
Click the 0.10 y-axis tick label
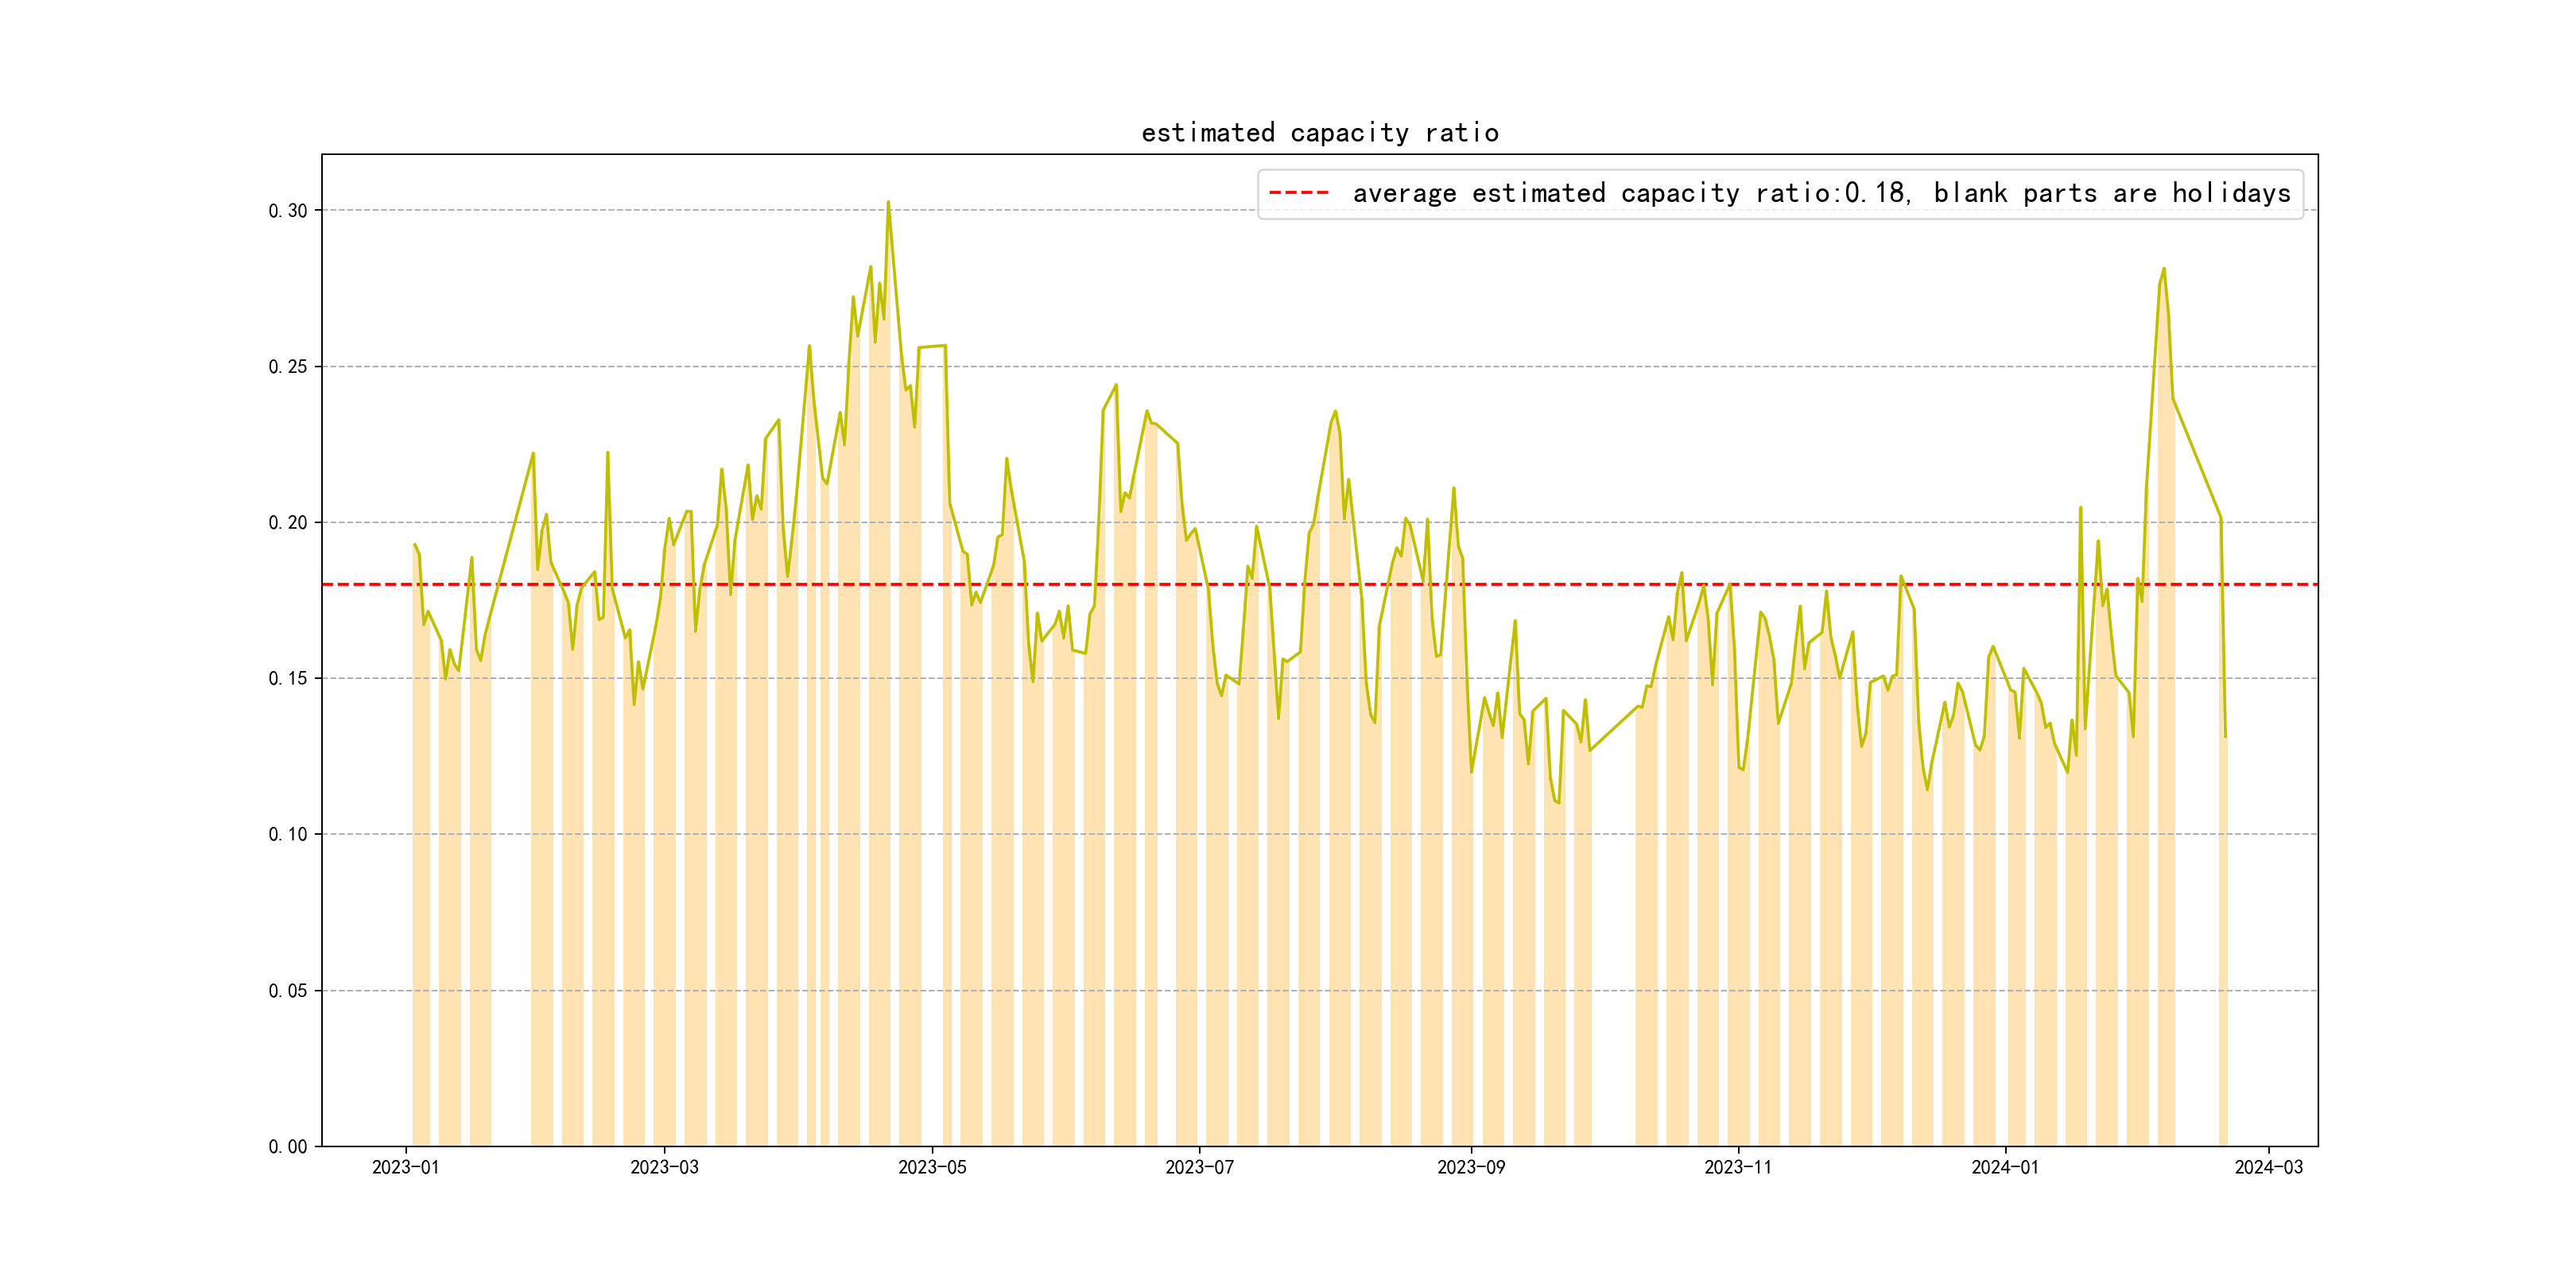click(288, 835)
